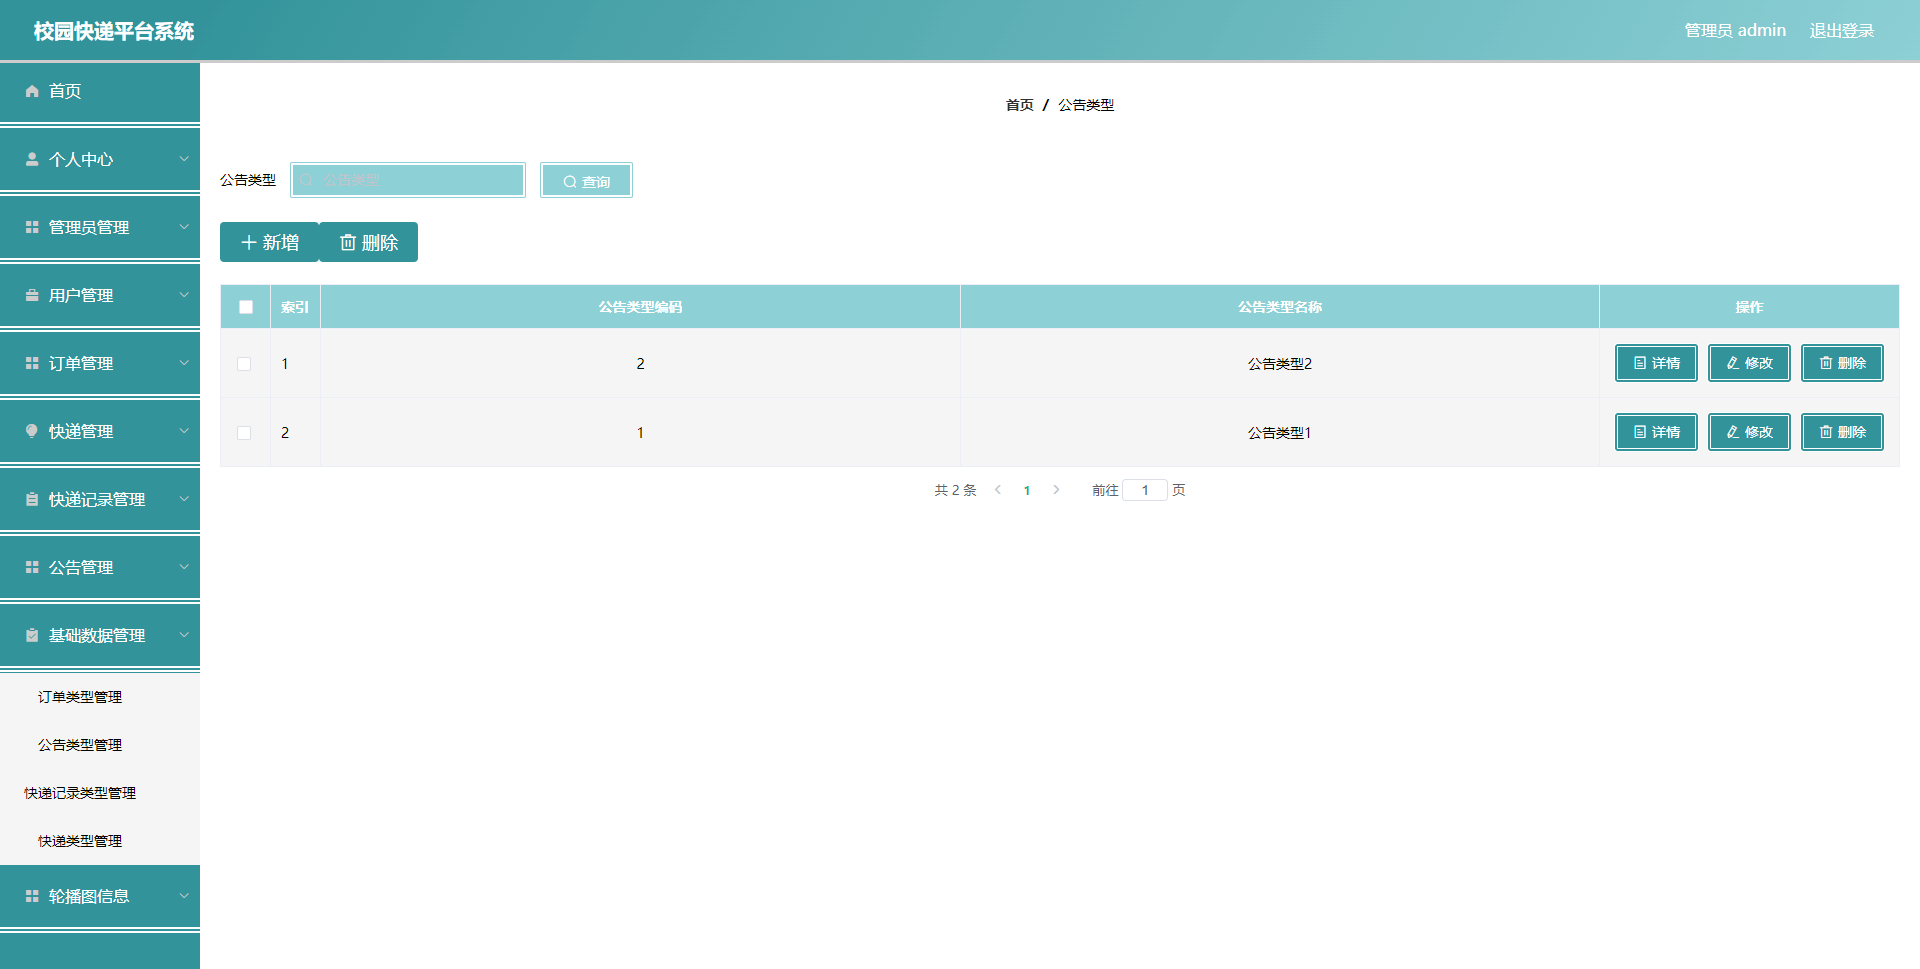Expand the 订单管理 menu chevron
Viewport: 1920px width, 969px height.
(x=184, y=363)
